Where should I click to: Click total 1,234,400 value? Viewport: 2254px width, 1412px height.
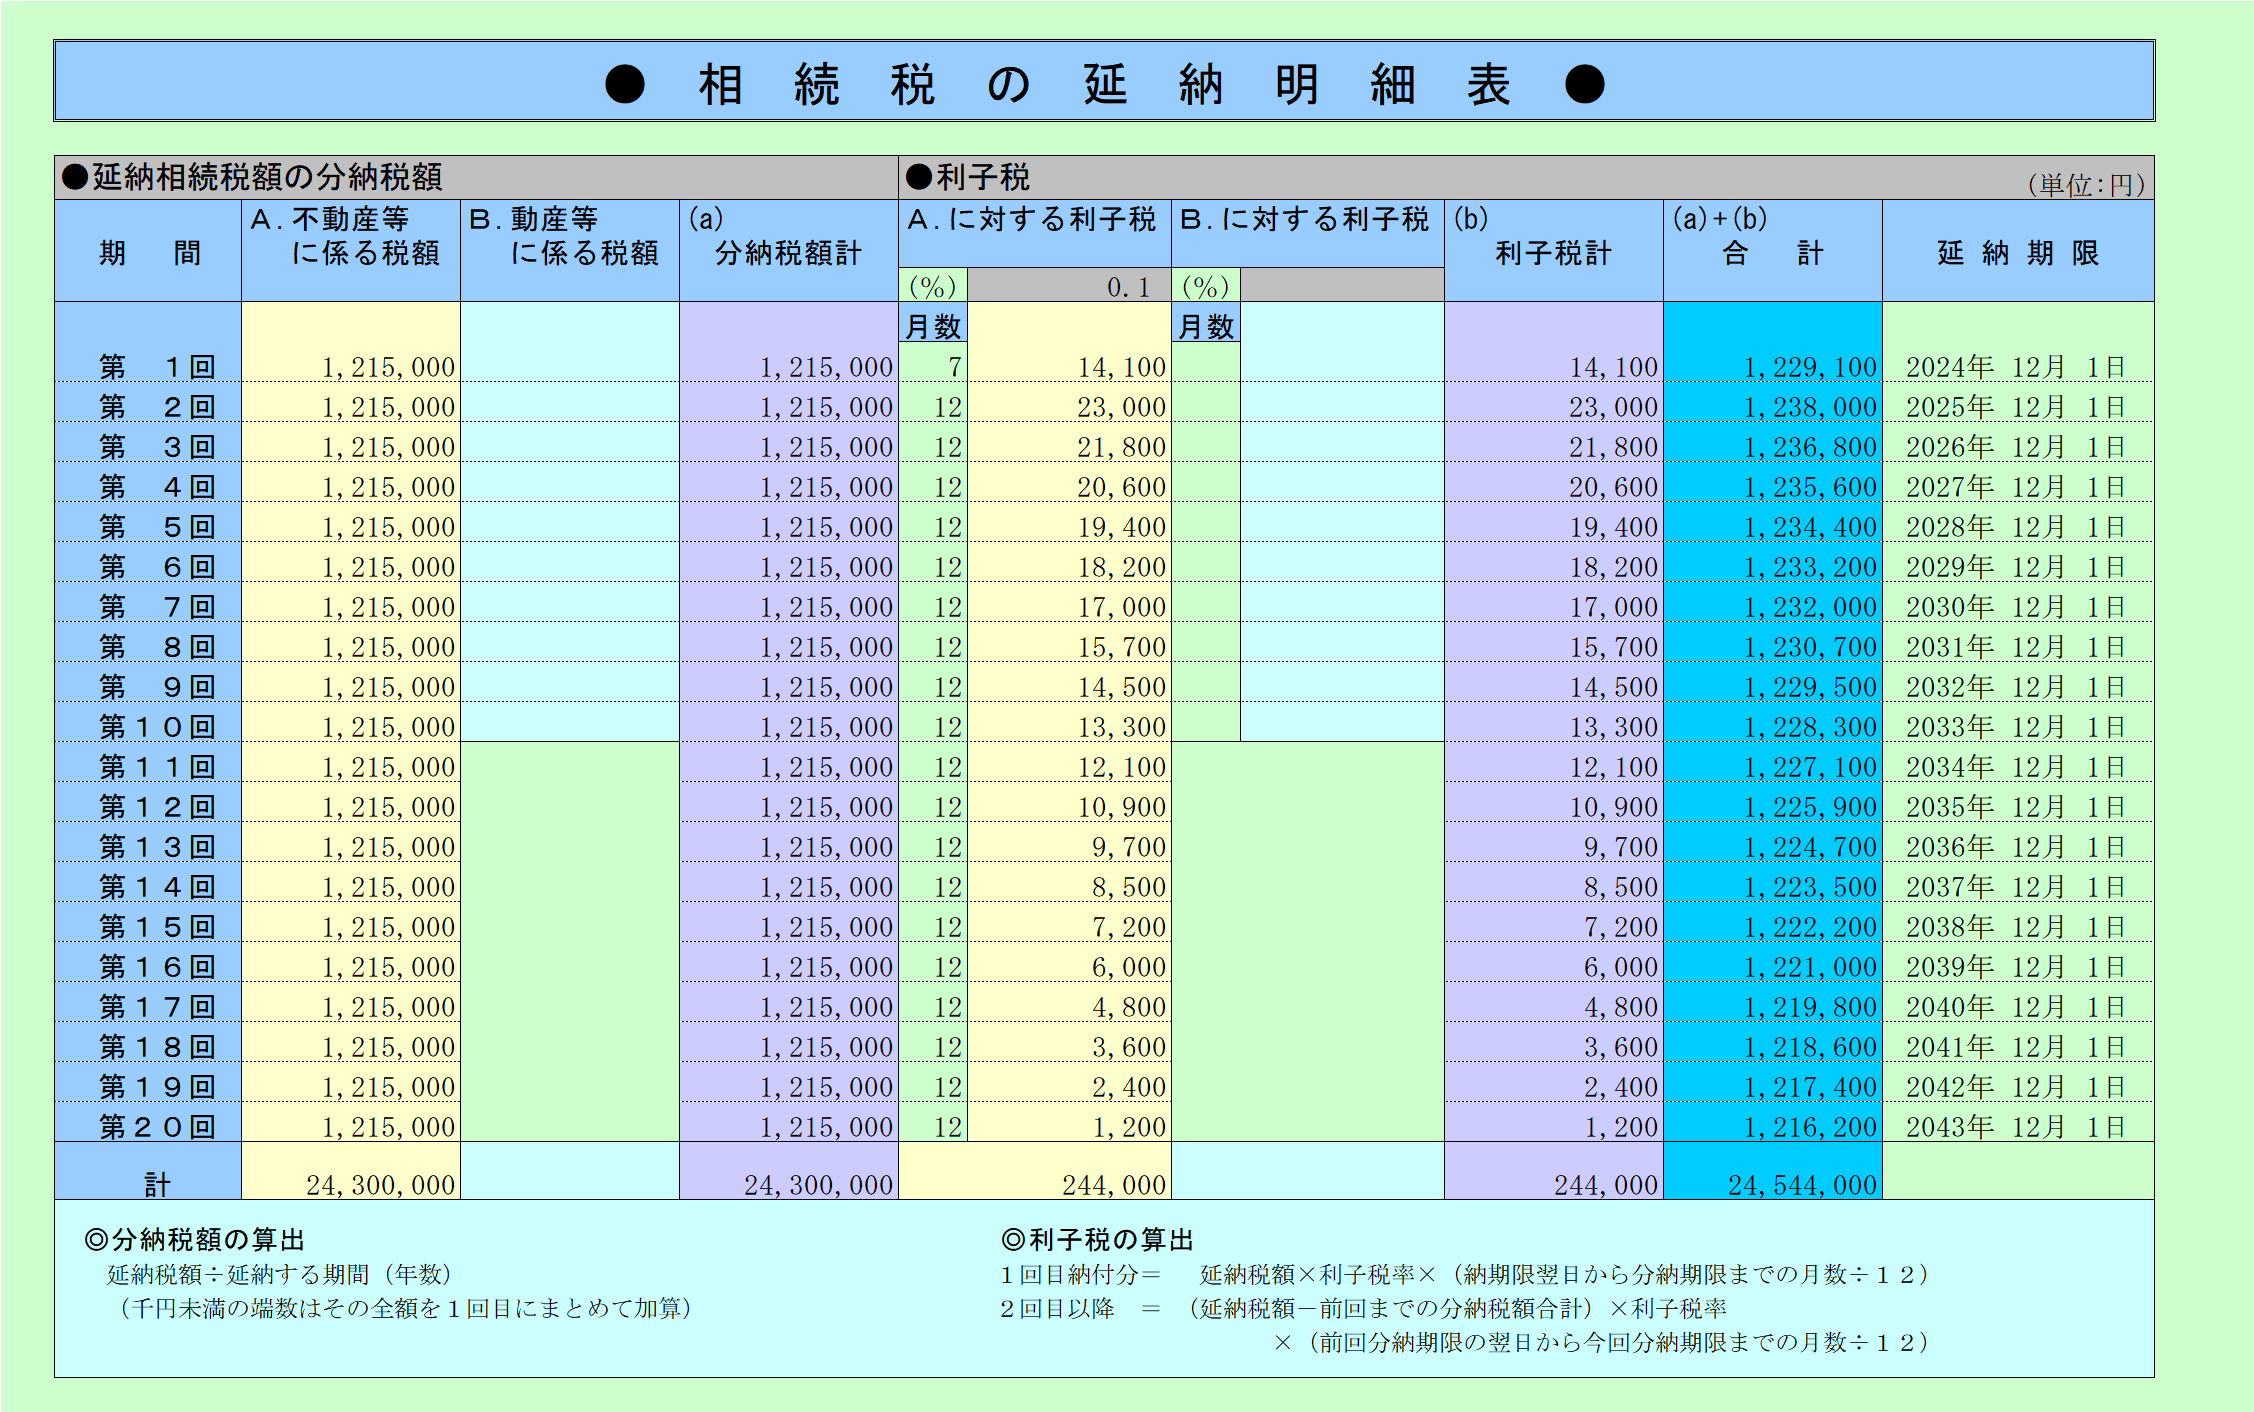pyautogui.click(x=1810, y=527)
